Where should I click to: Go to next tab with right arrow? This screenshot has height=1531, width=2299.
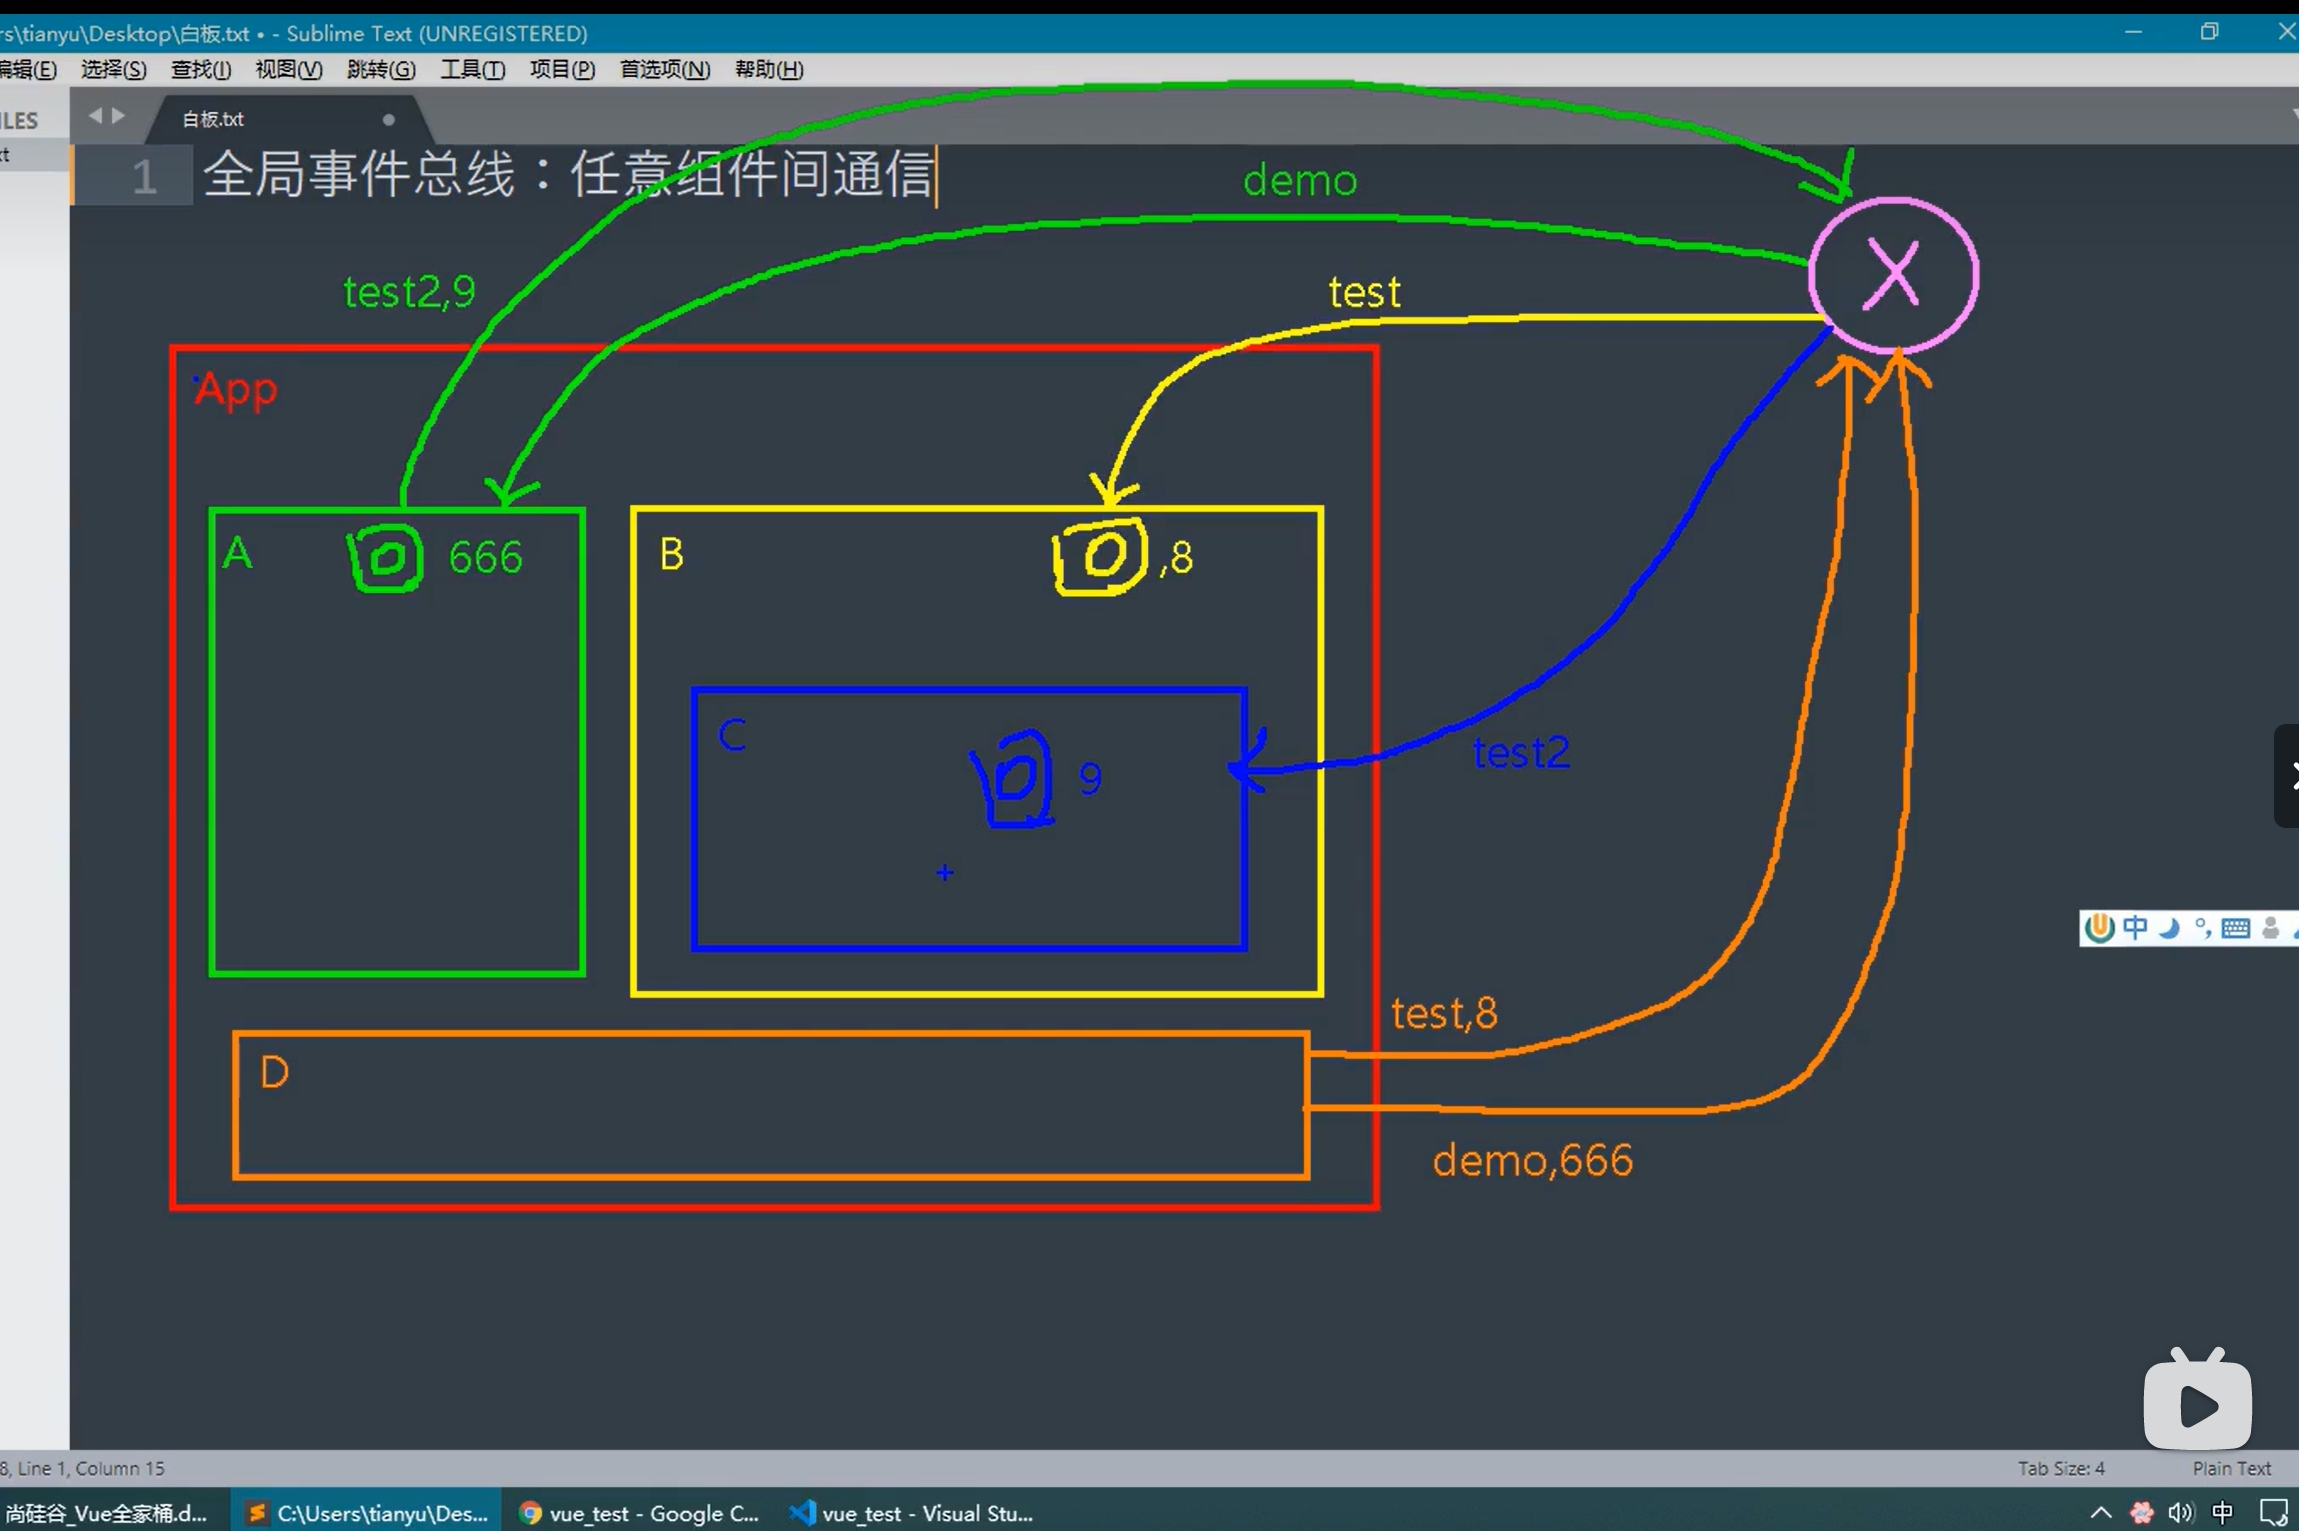[118, 116]
